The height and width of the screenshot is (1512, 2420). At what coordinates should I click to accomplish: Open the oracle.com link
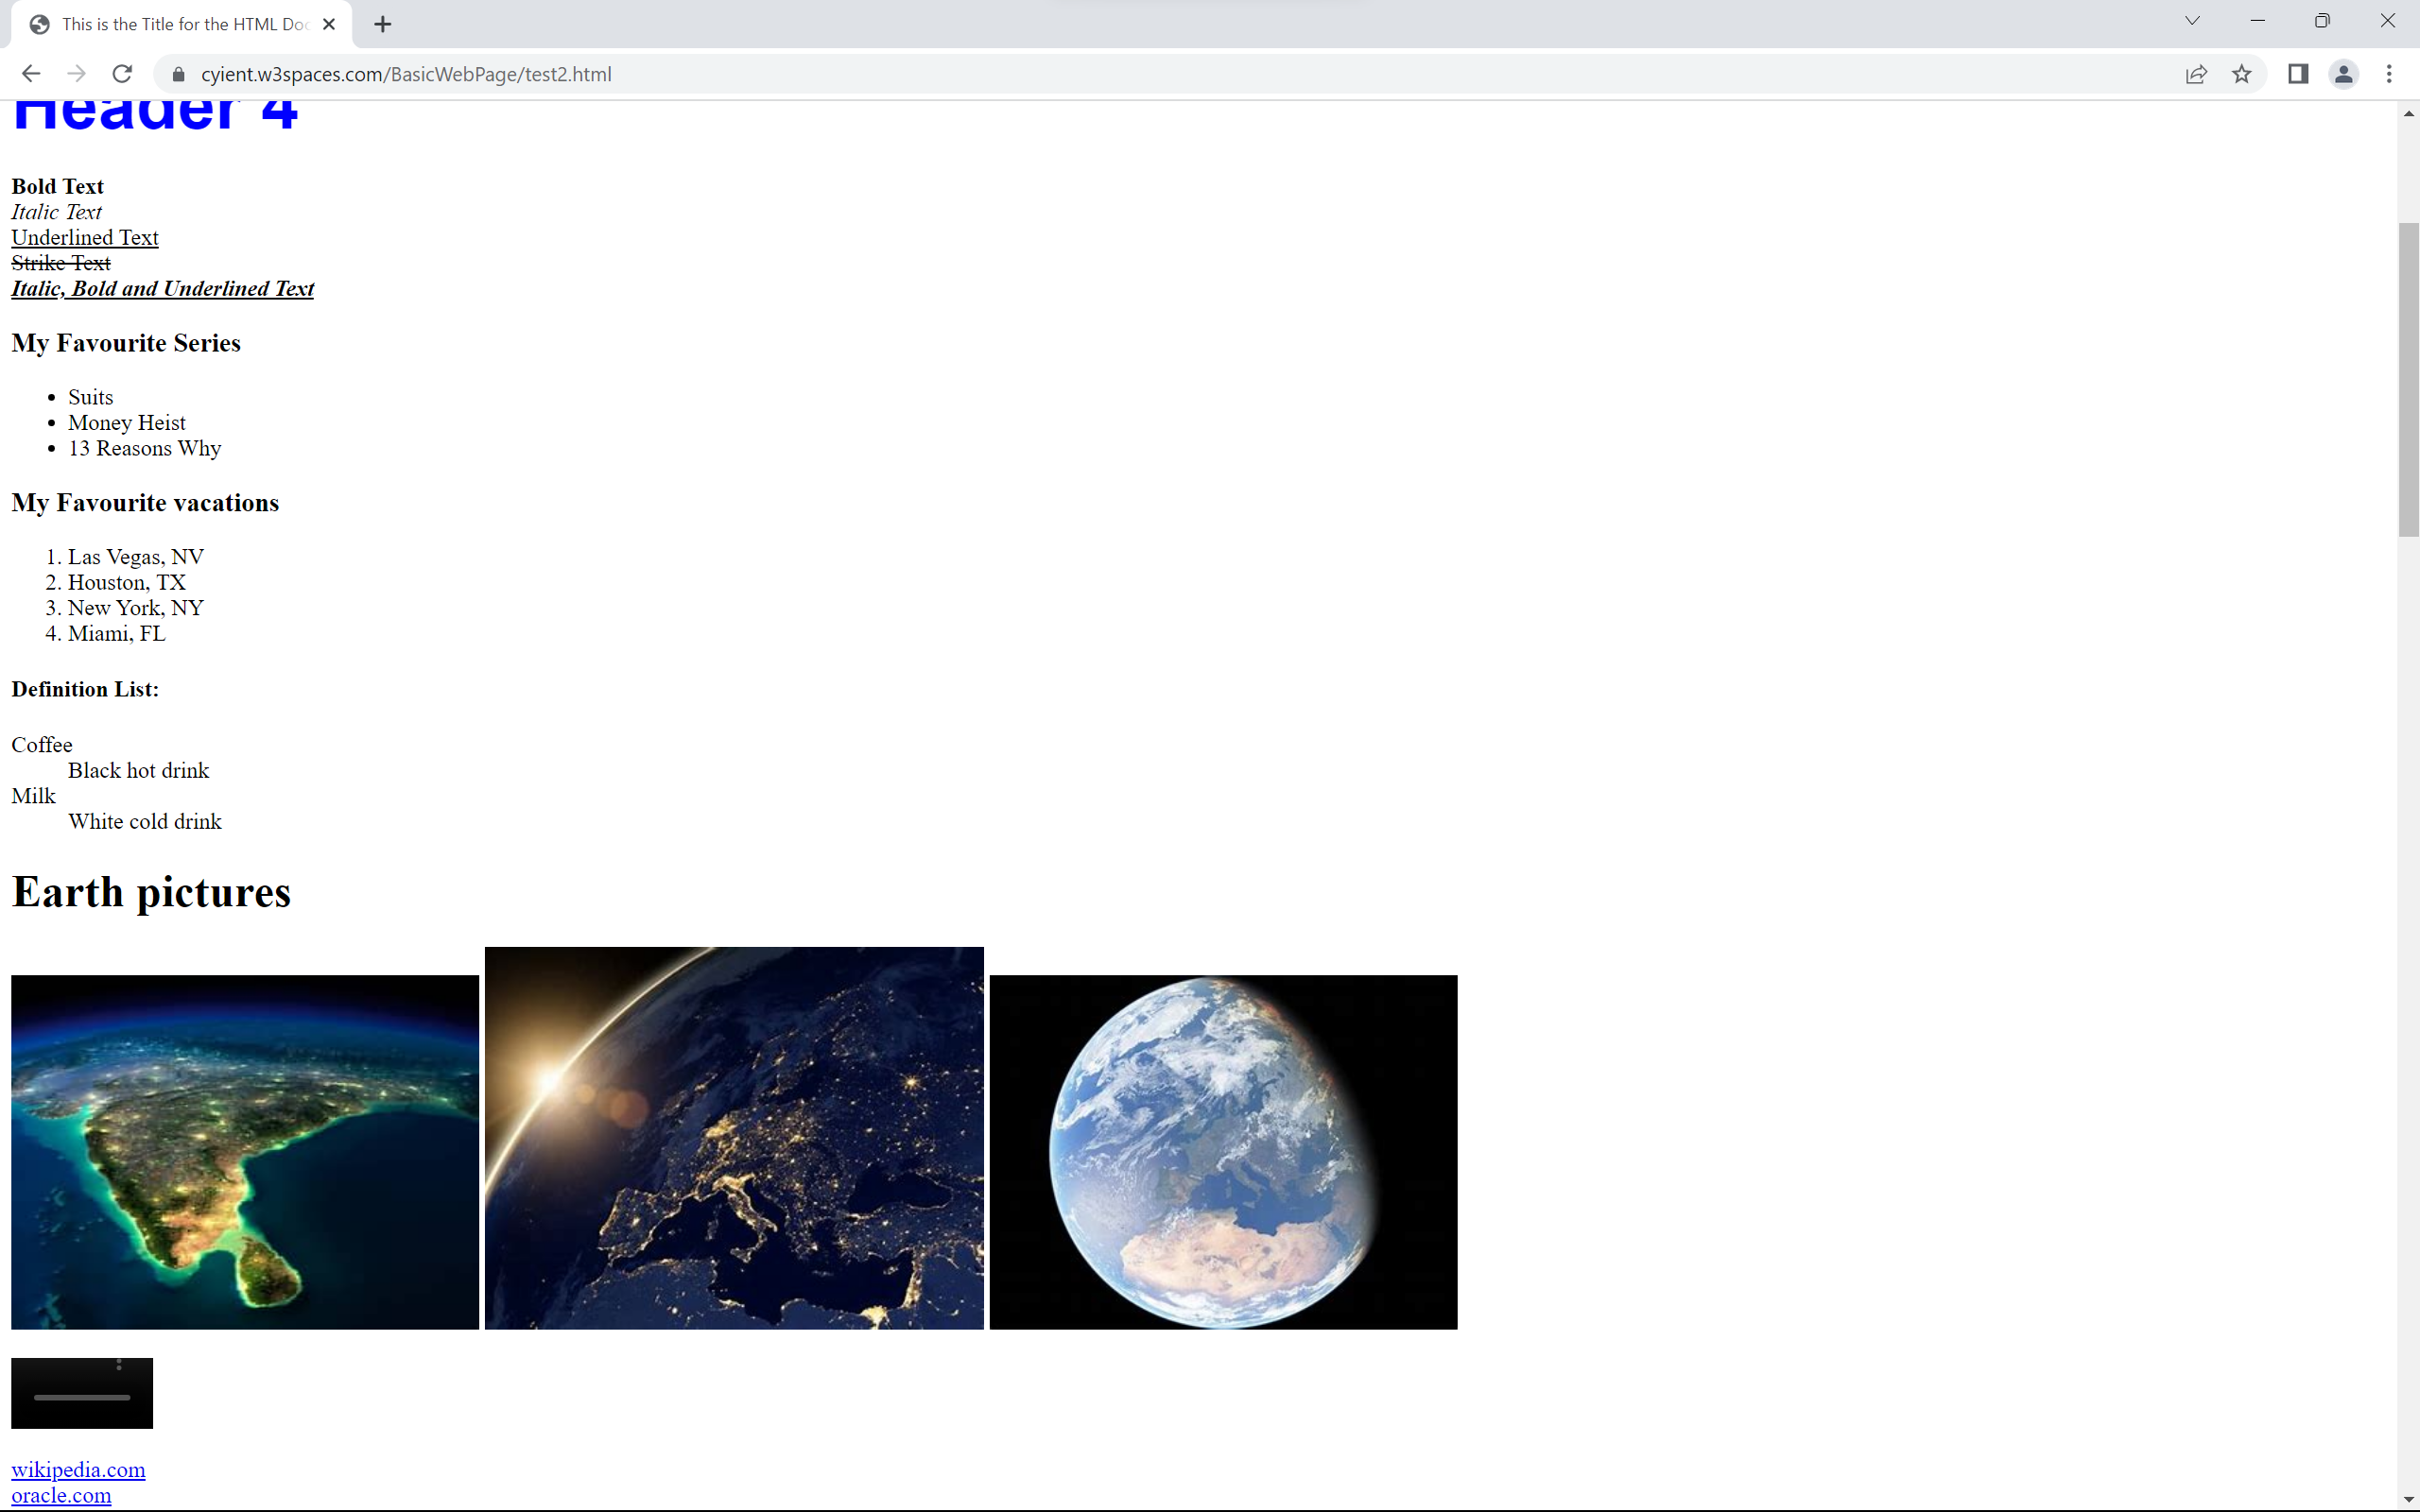(60, 1494)
